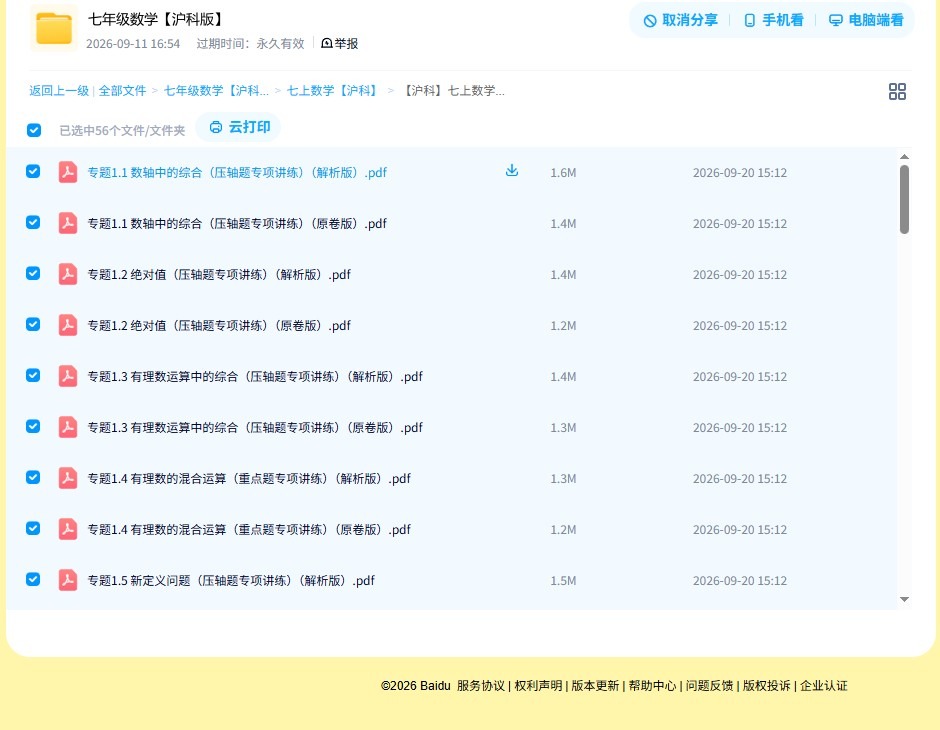Switch to grid view layout icon

[x=897, y=91]
